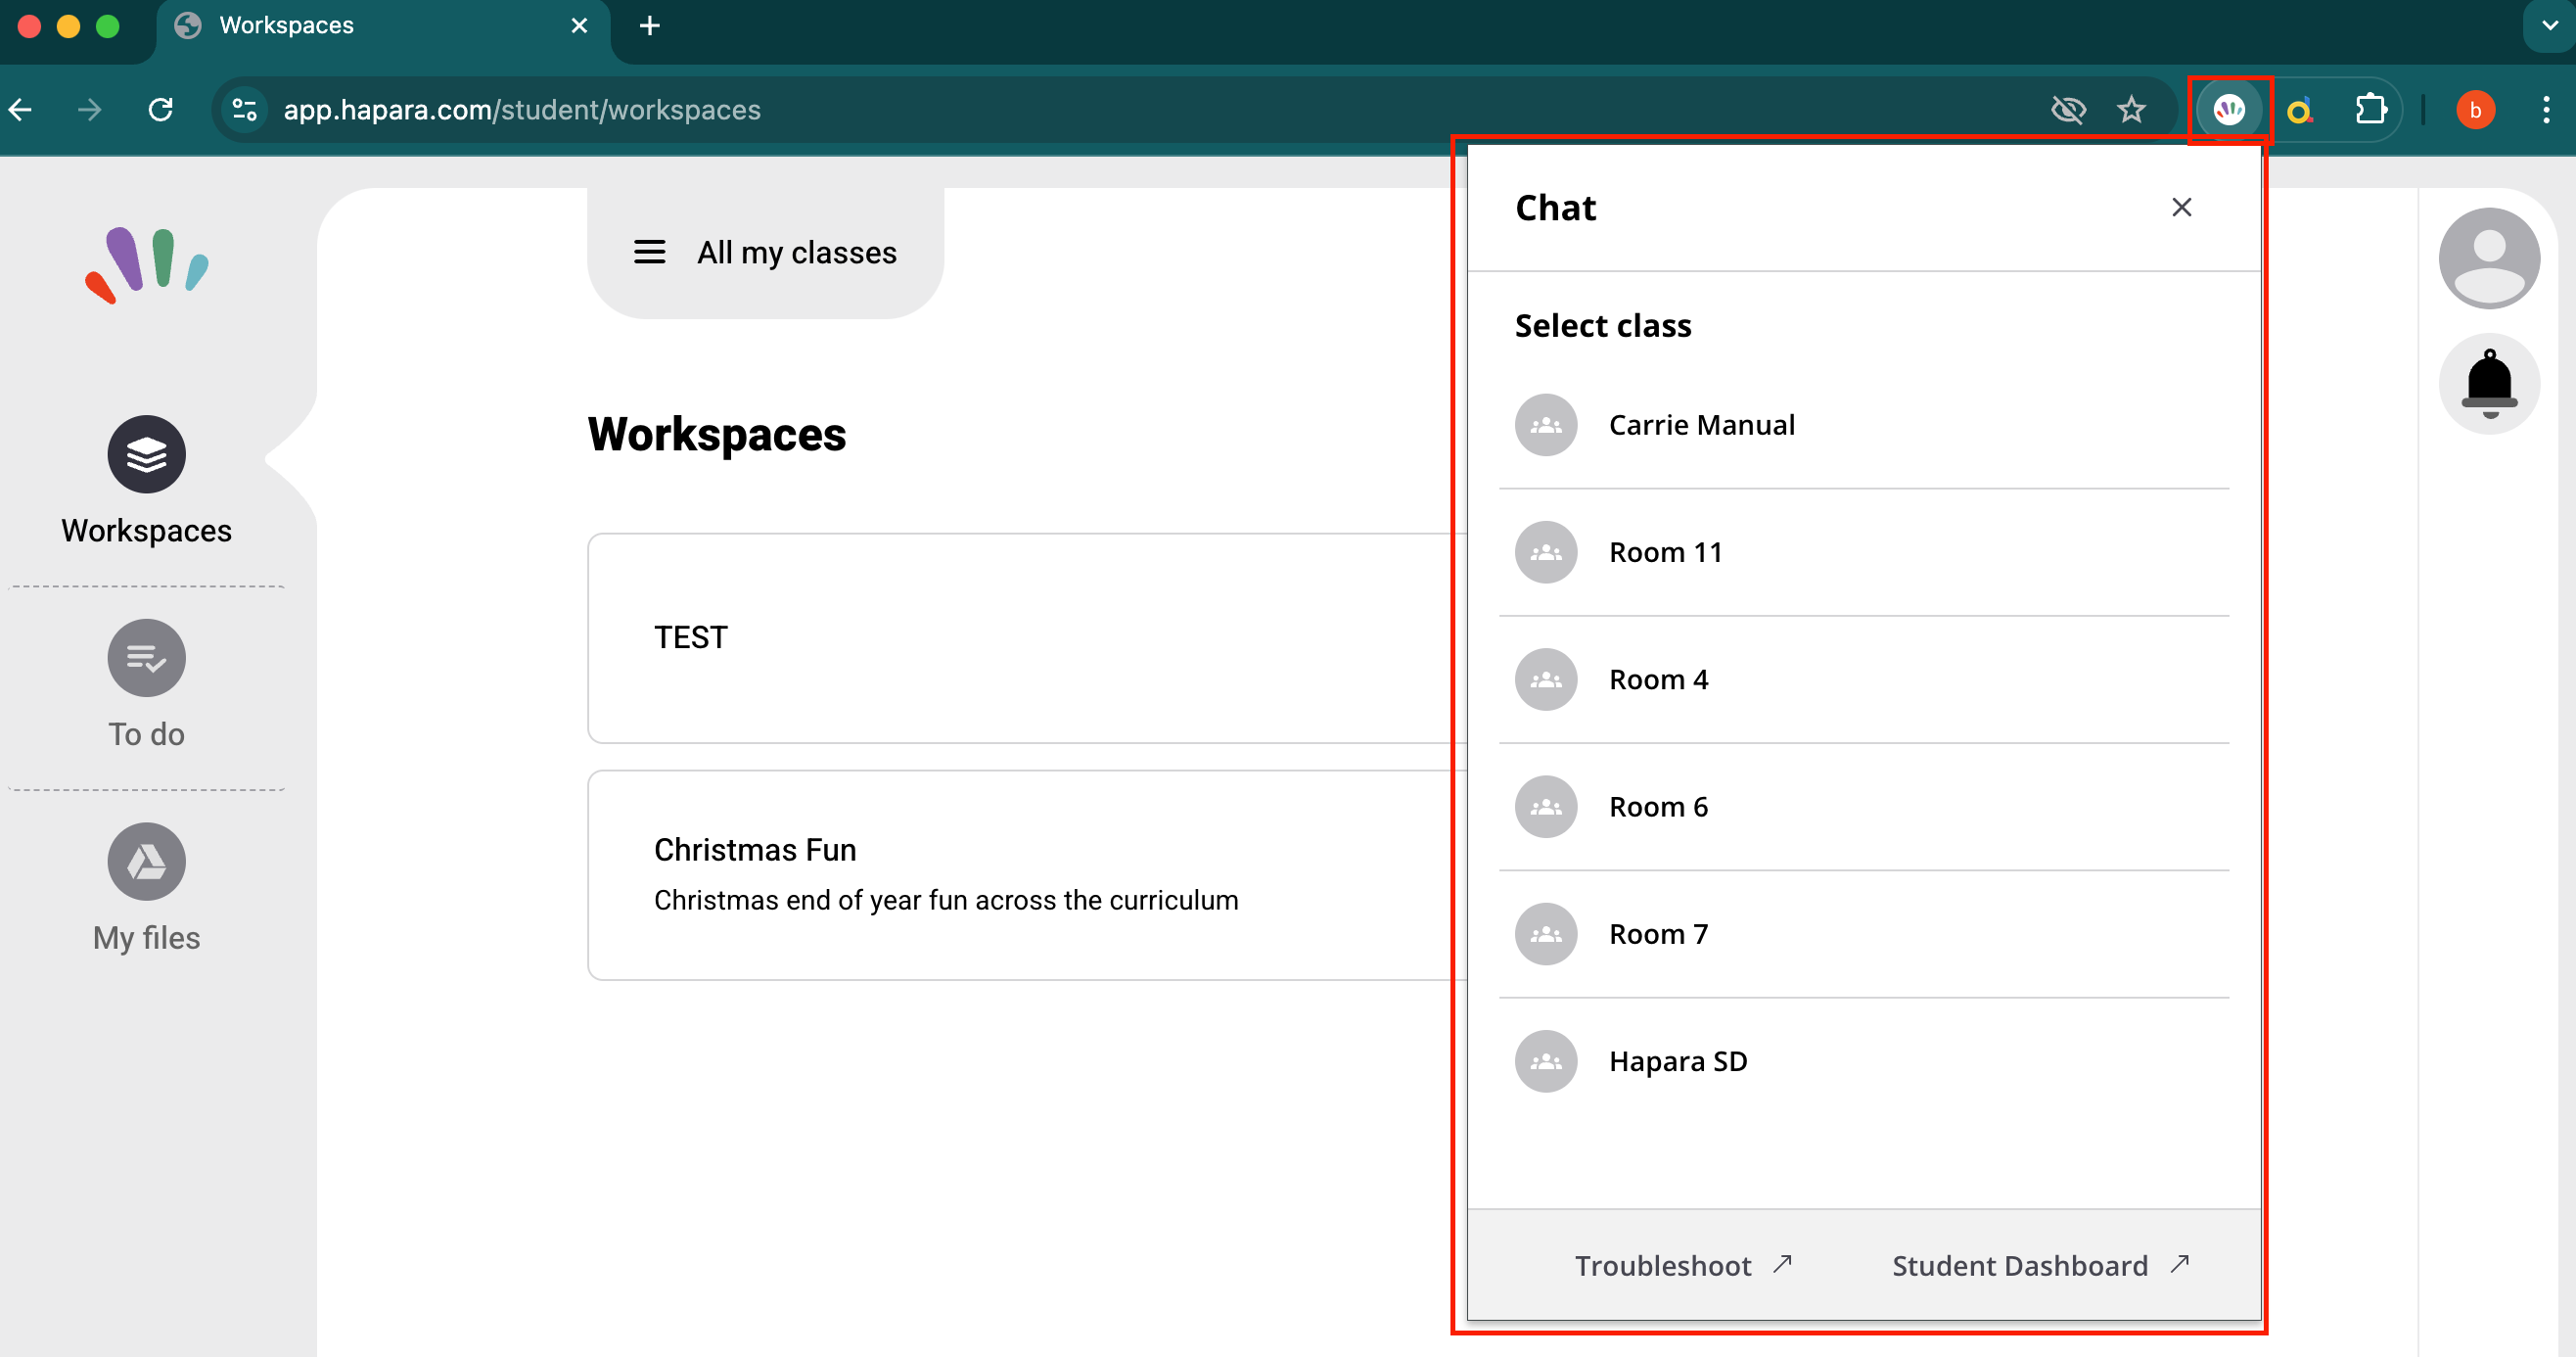
Task: Select the Hapara SD class
Action: tap(1864, 1061)
